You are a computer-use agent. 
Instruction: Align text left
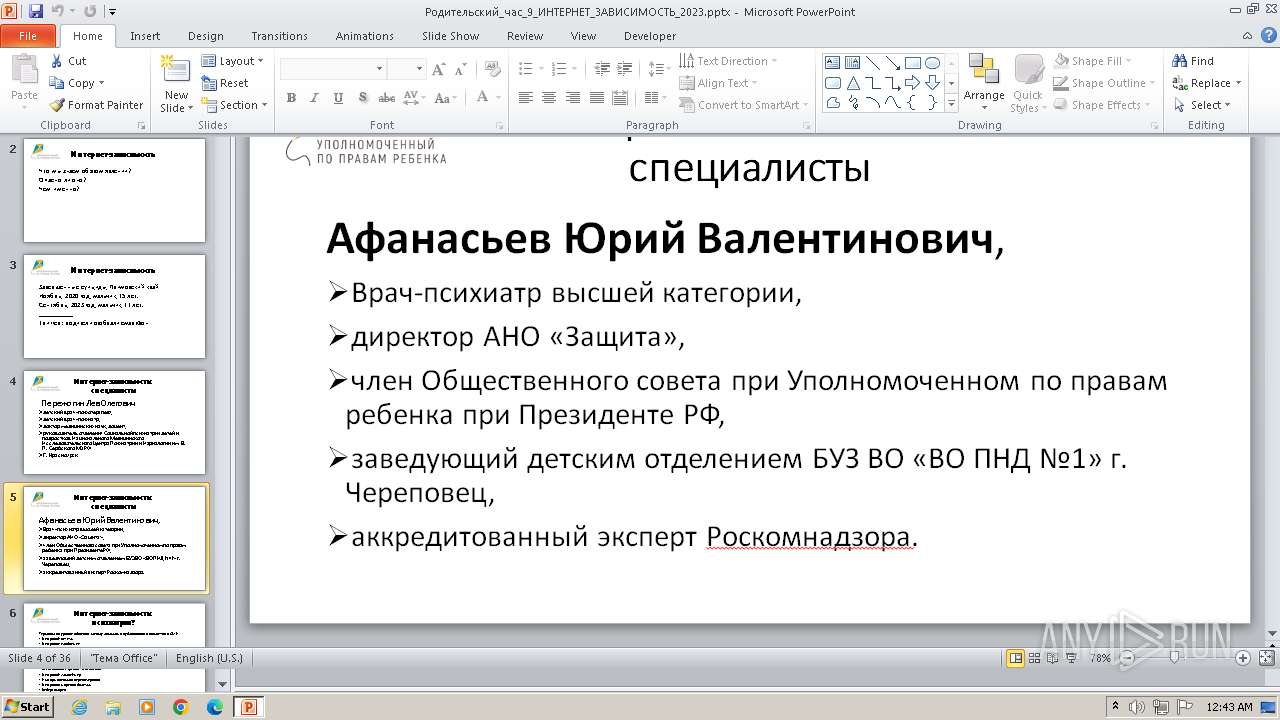coord(525,98)
